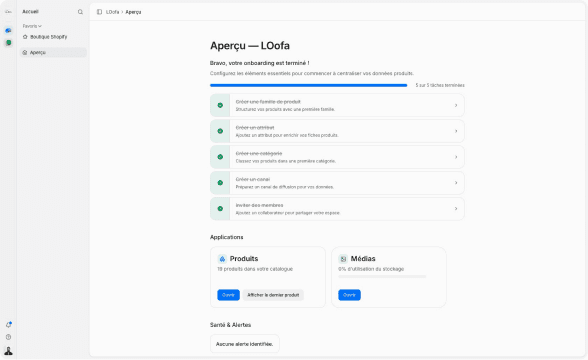Click green check for Créer une catégorie
This screenshot has width=588, height=360.
coord(220,157)
